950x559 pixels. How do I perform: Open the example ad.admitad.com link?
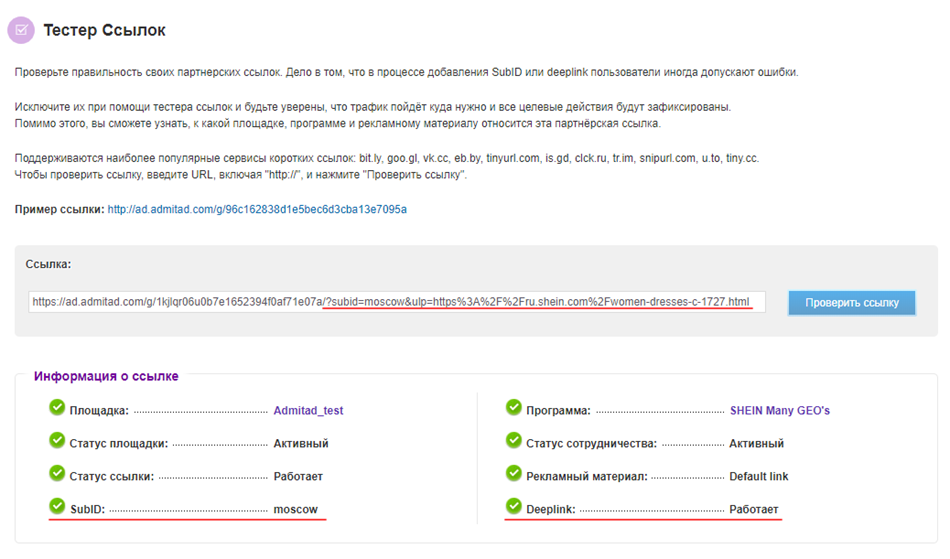pyautogui.click(x=257, y=210)
